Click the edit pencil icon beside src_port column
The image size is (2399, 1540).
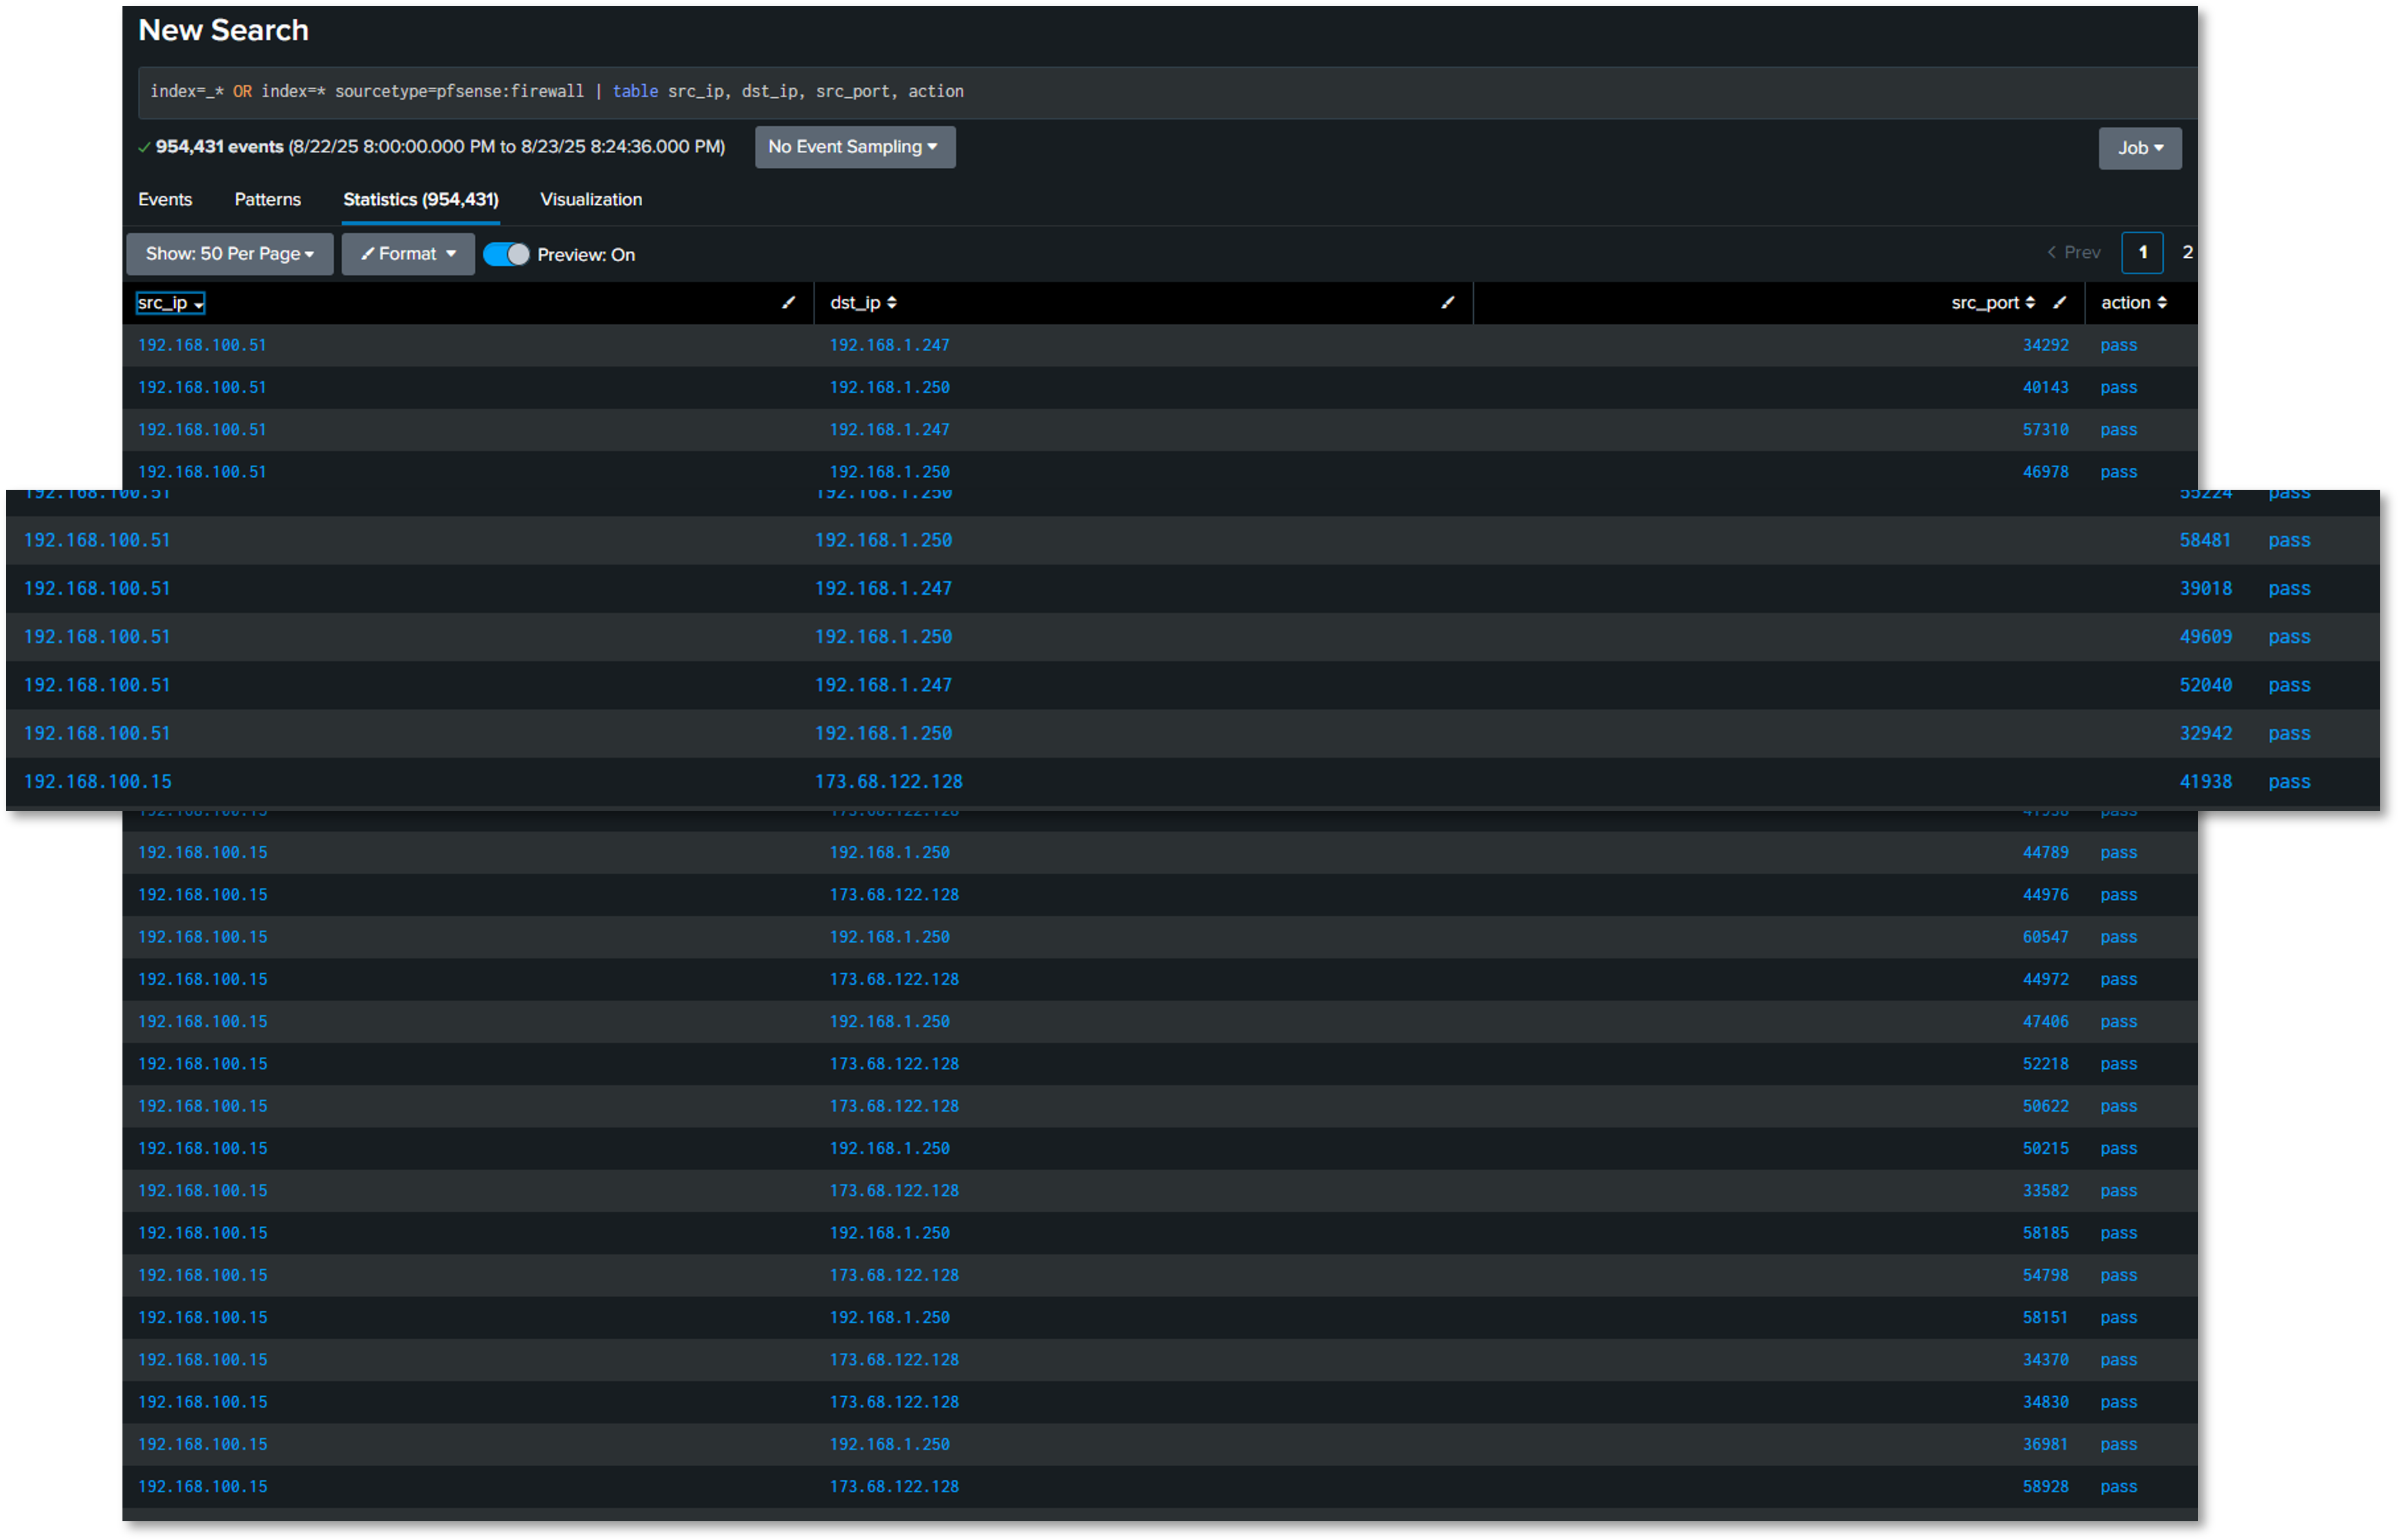point(2061,302)
